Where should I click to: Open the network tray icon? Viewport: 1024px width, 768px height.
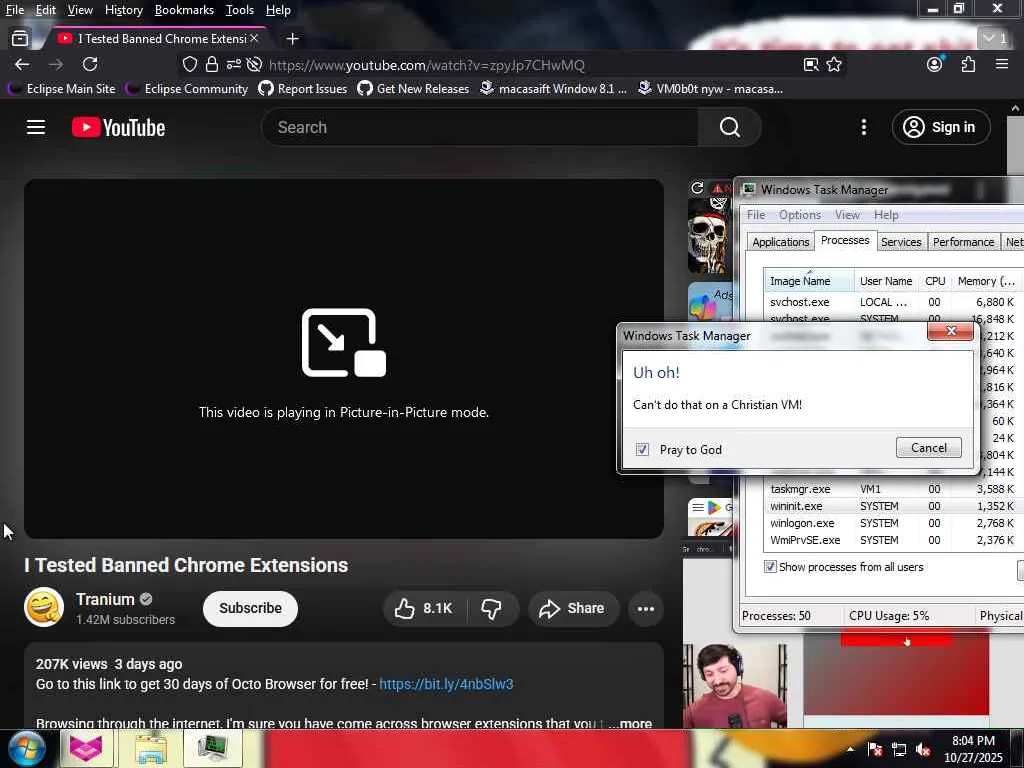pyautogui.click(x=899, y=750)
